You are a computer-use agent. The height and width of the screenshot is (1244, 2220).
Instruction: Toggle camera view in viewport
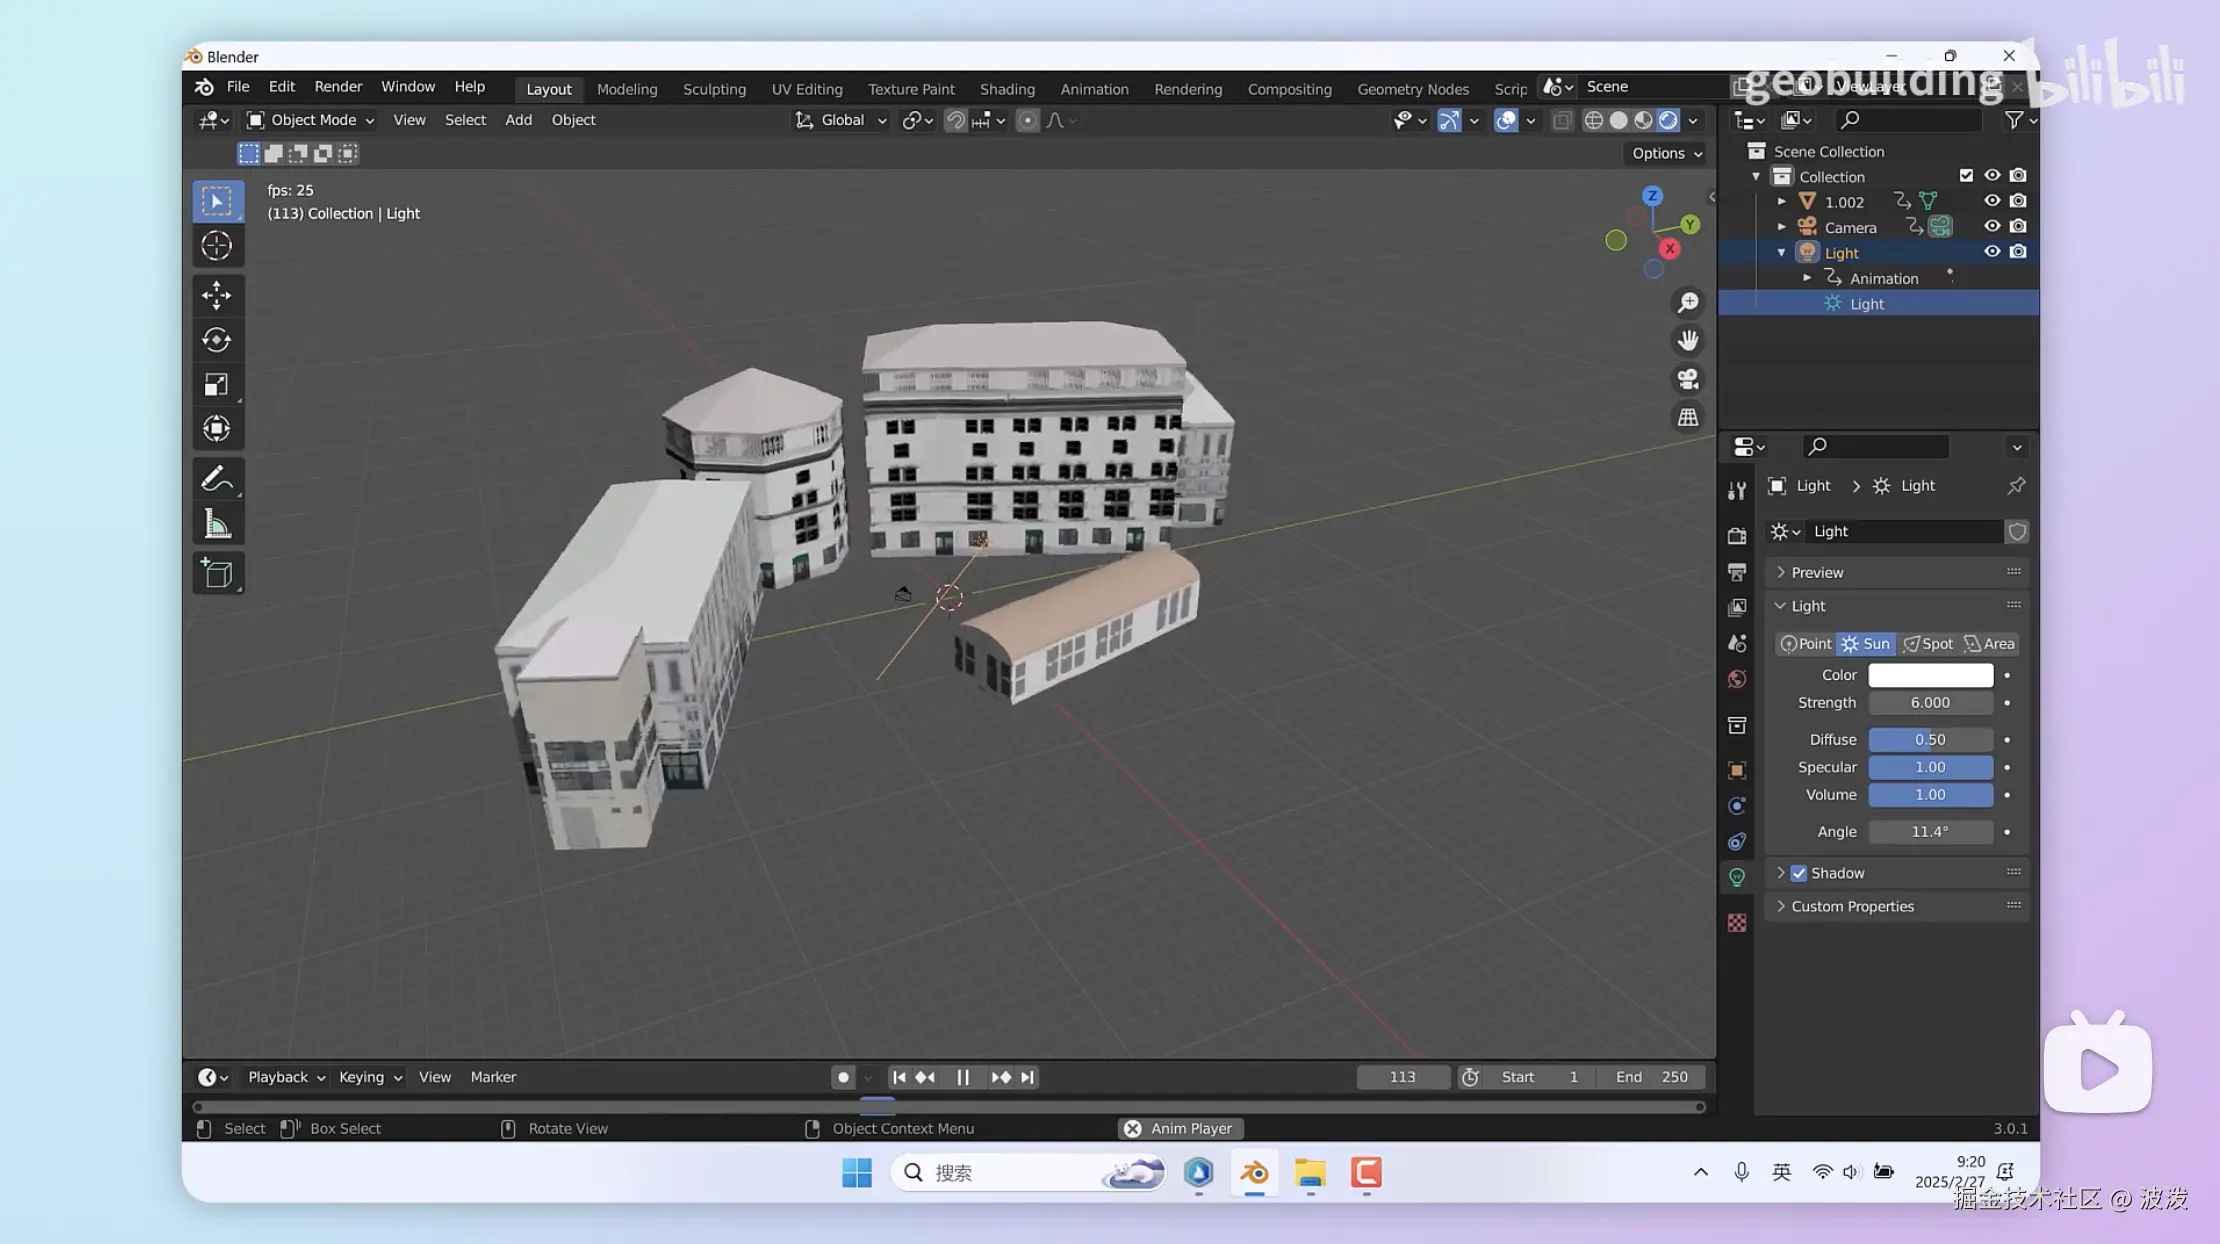tap(1688, 379)
